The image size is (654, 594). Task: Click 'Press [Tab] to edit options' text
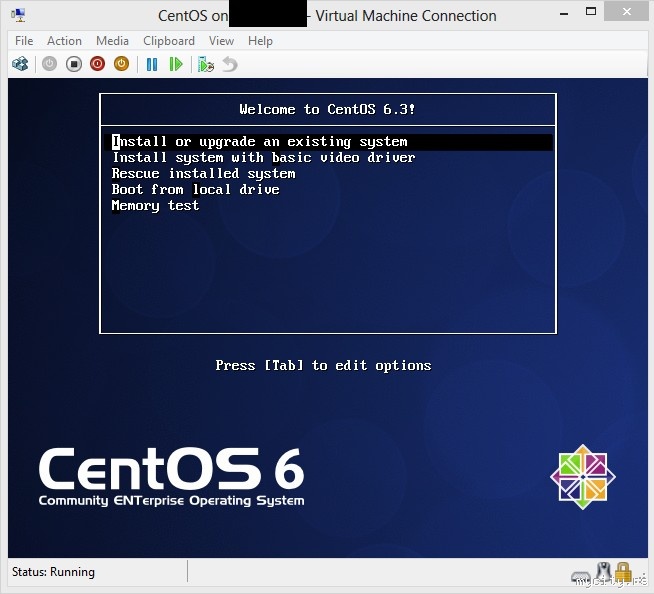pyautogui.click(x=323, y=365)
